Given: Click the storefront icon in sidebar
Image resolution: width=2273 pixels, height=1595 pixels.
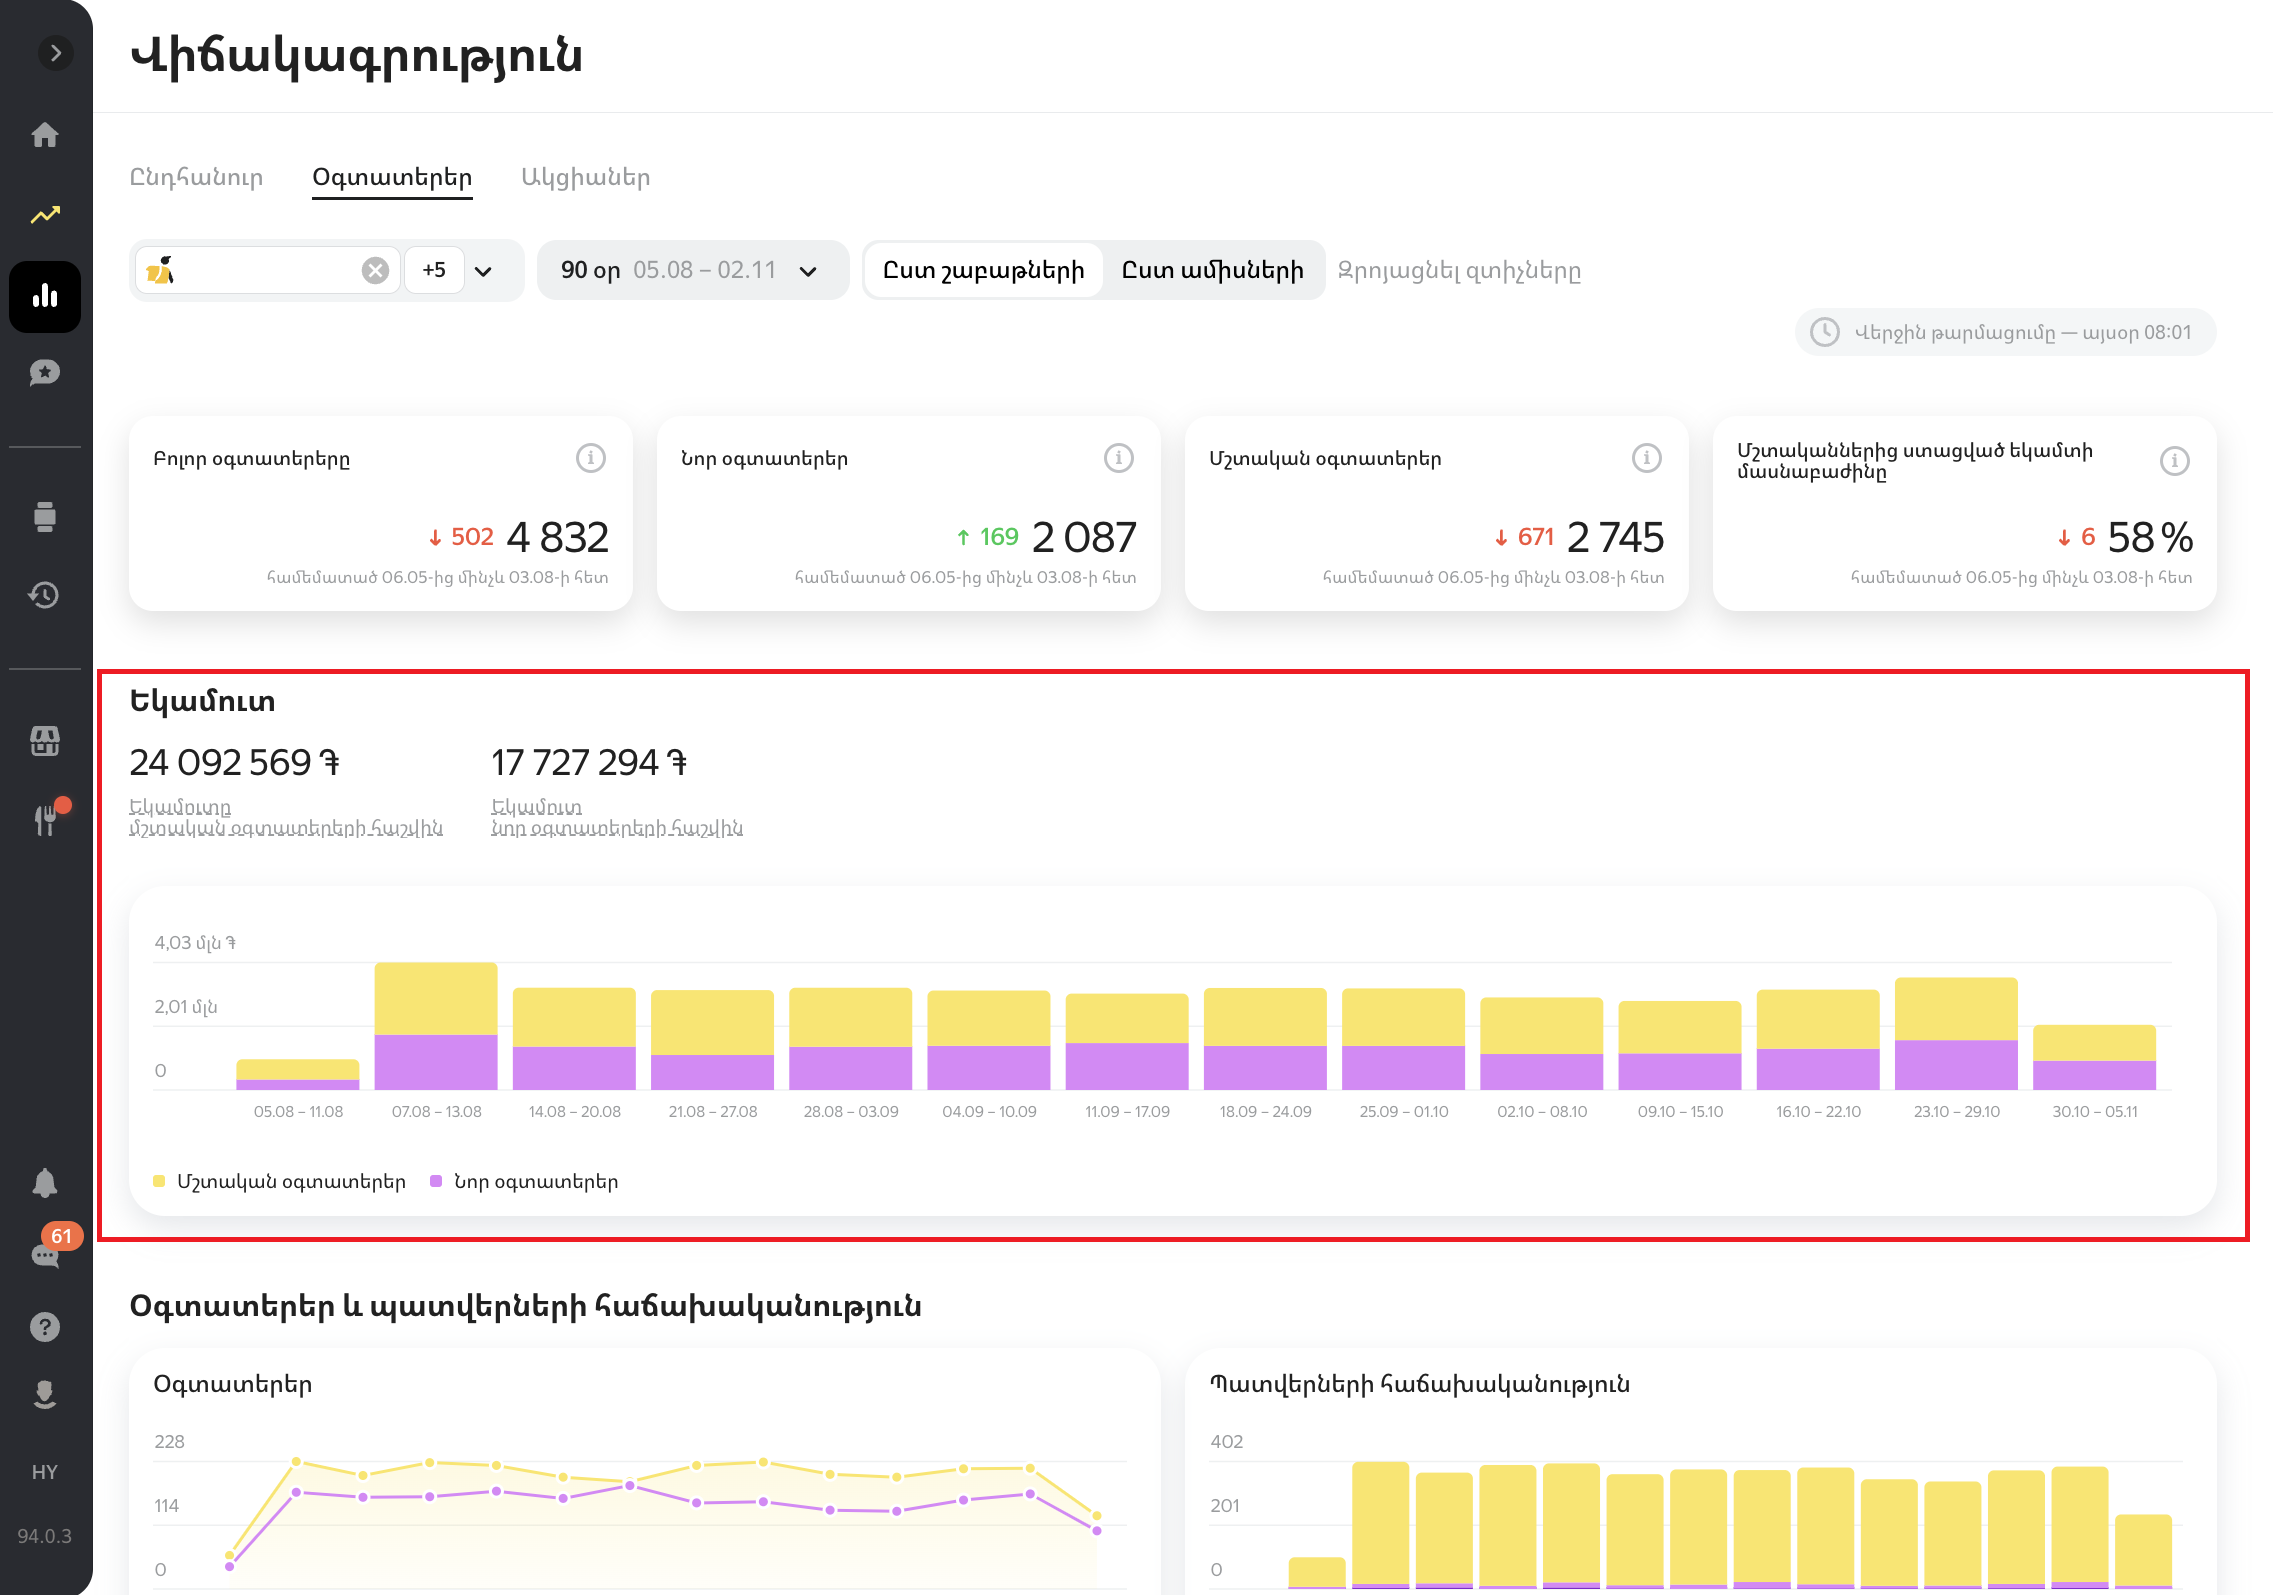Looking at the screenshot, I should [x=45, y=741].
